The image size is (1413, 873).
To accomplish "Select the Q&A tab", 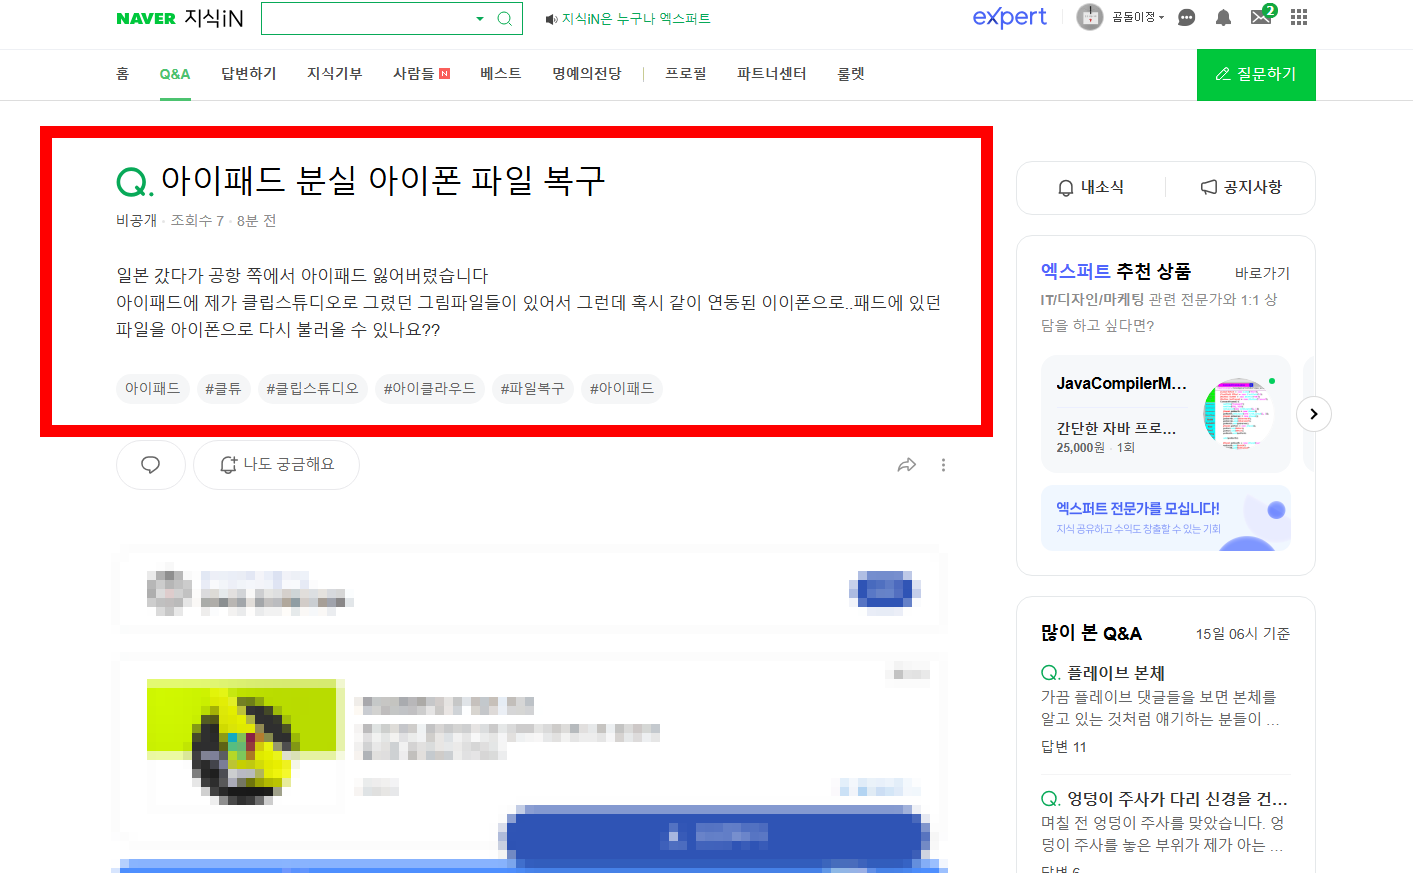I will tap(175, 74).
